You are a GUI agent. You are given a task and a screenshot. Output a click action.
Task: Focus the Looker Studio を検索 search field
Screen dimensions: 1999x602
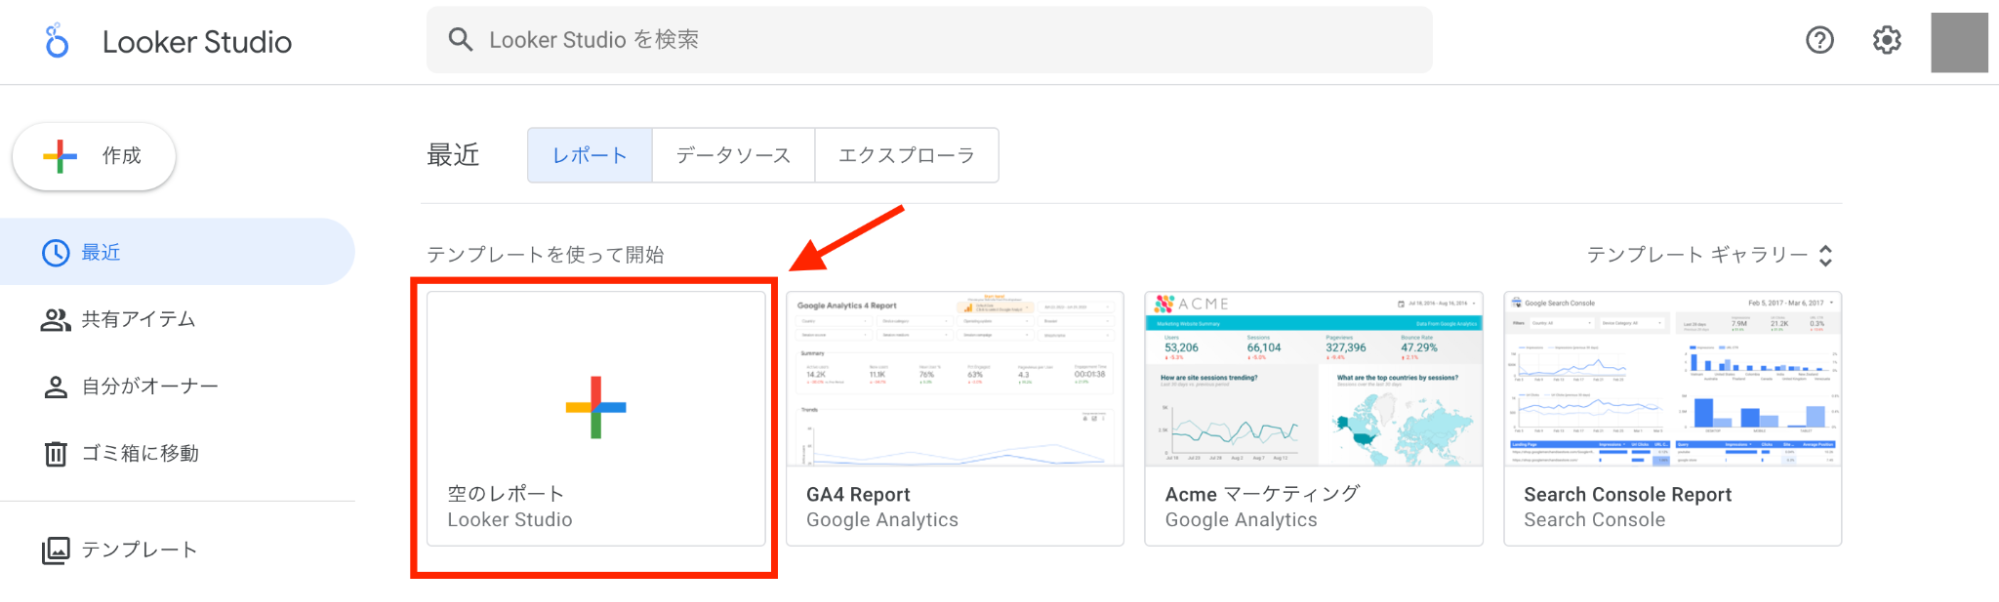click(929, 40)
